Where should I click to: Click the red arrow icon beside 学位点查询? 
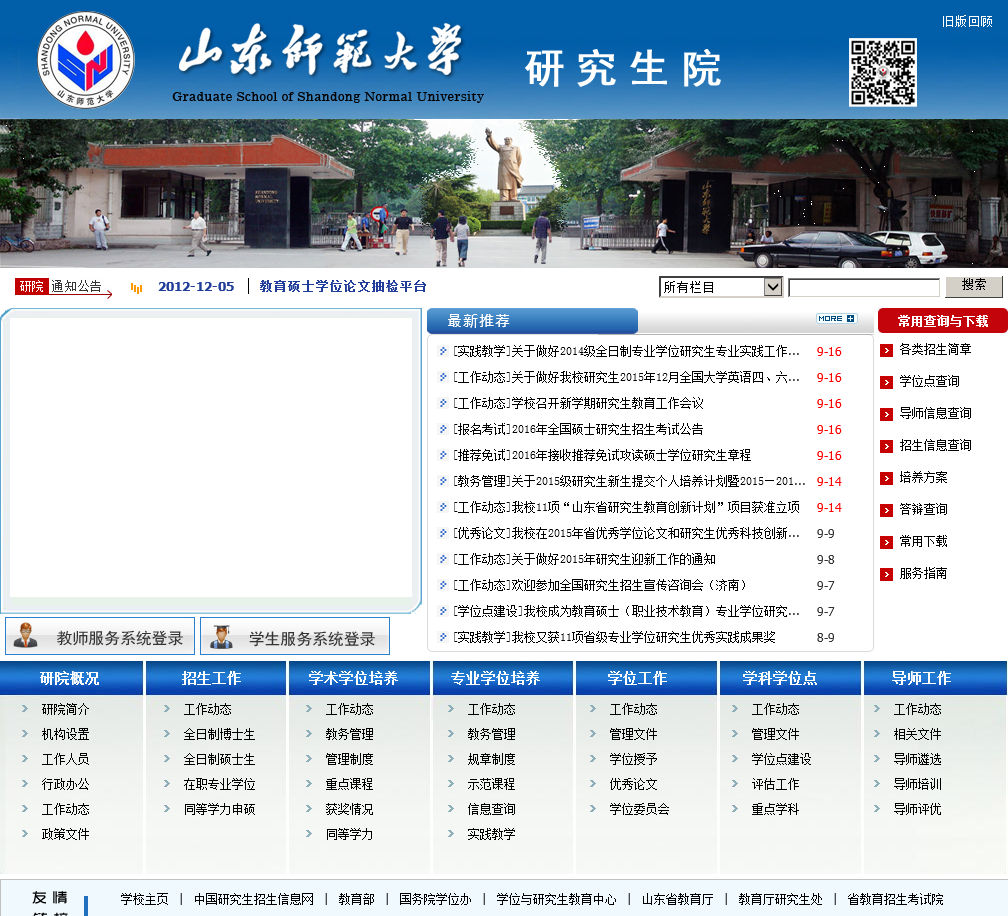coord(886,382)
